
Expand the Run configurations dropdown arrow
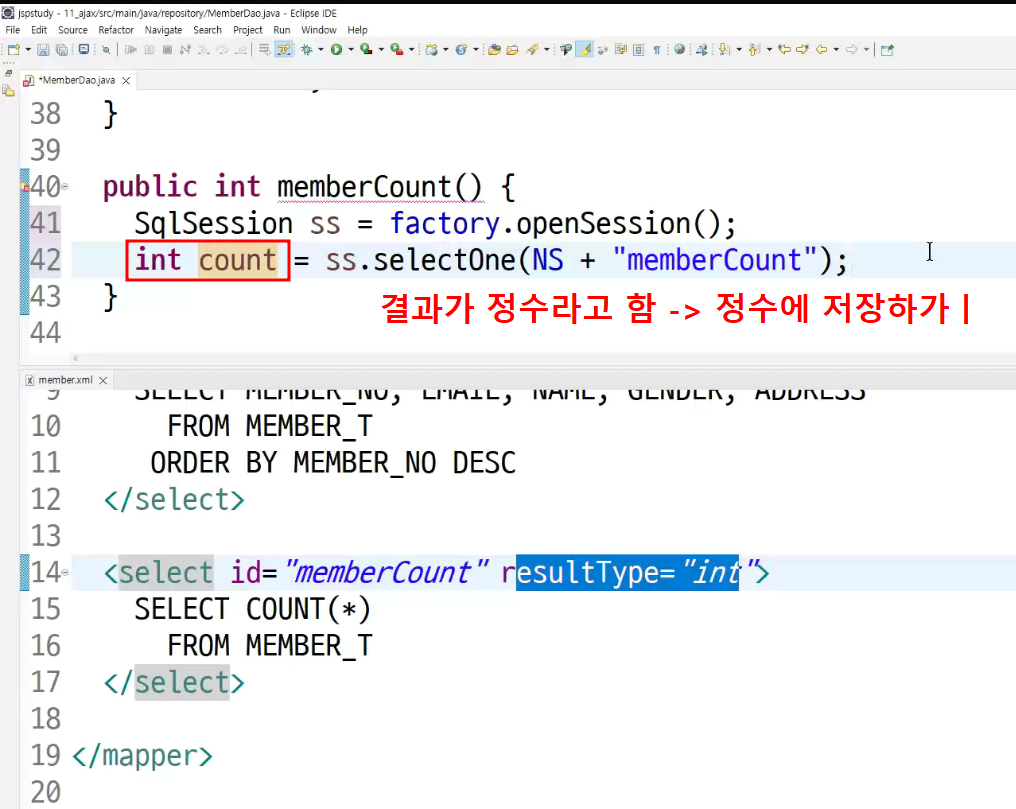coord(351,49)
